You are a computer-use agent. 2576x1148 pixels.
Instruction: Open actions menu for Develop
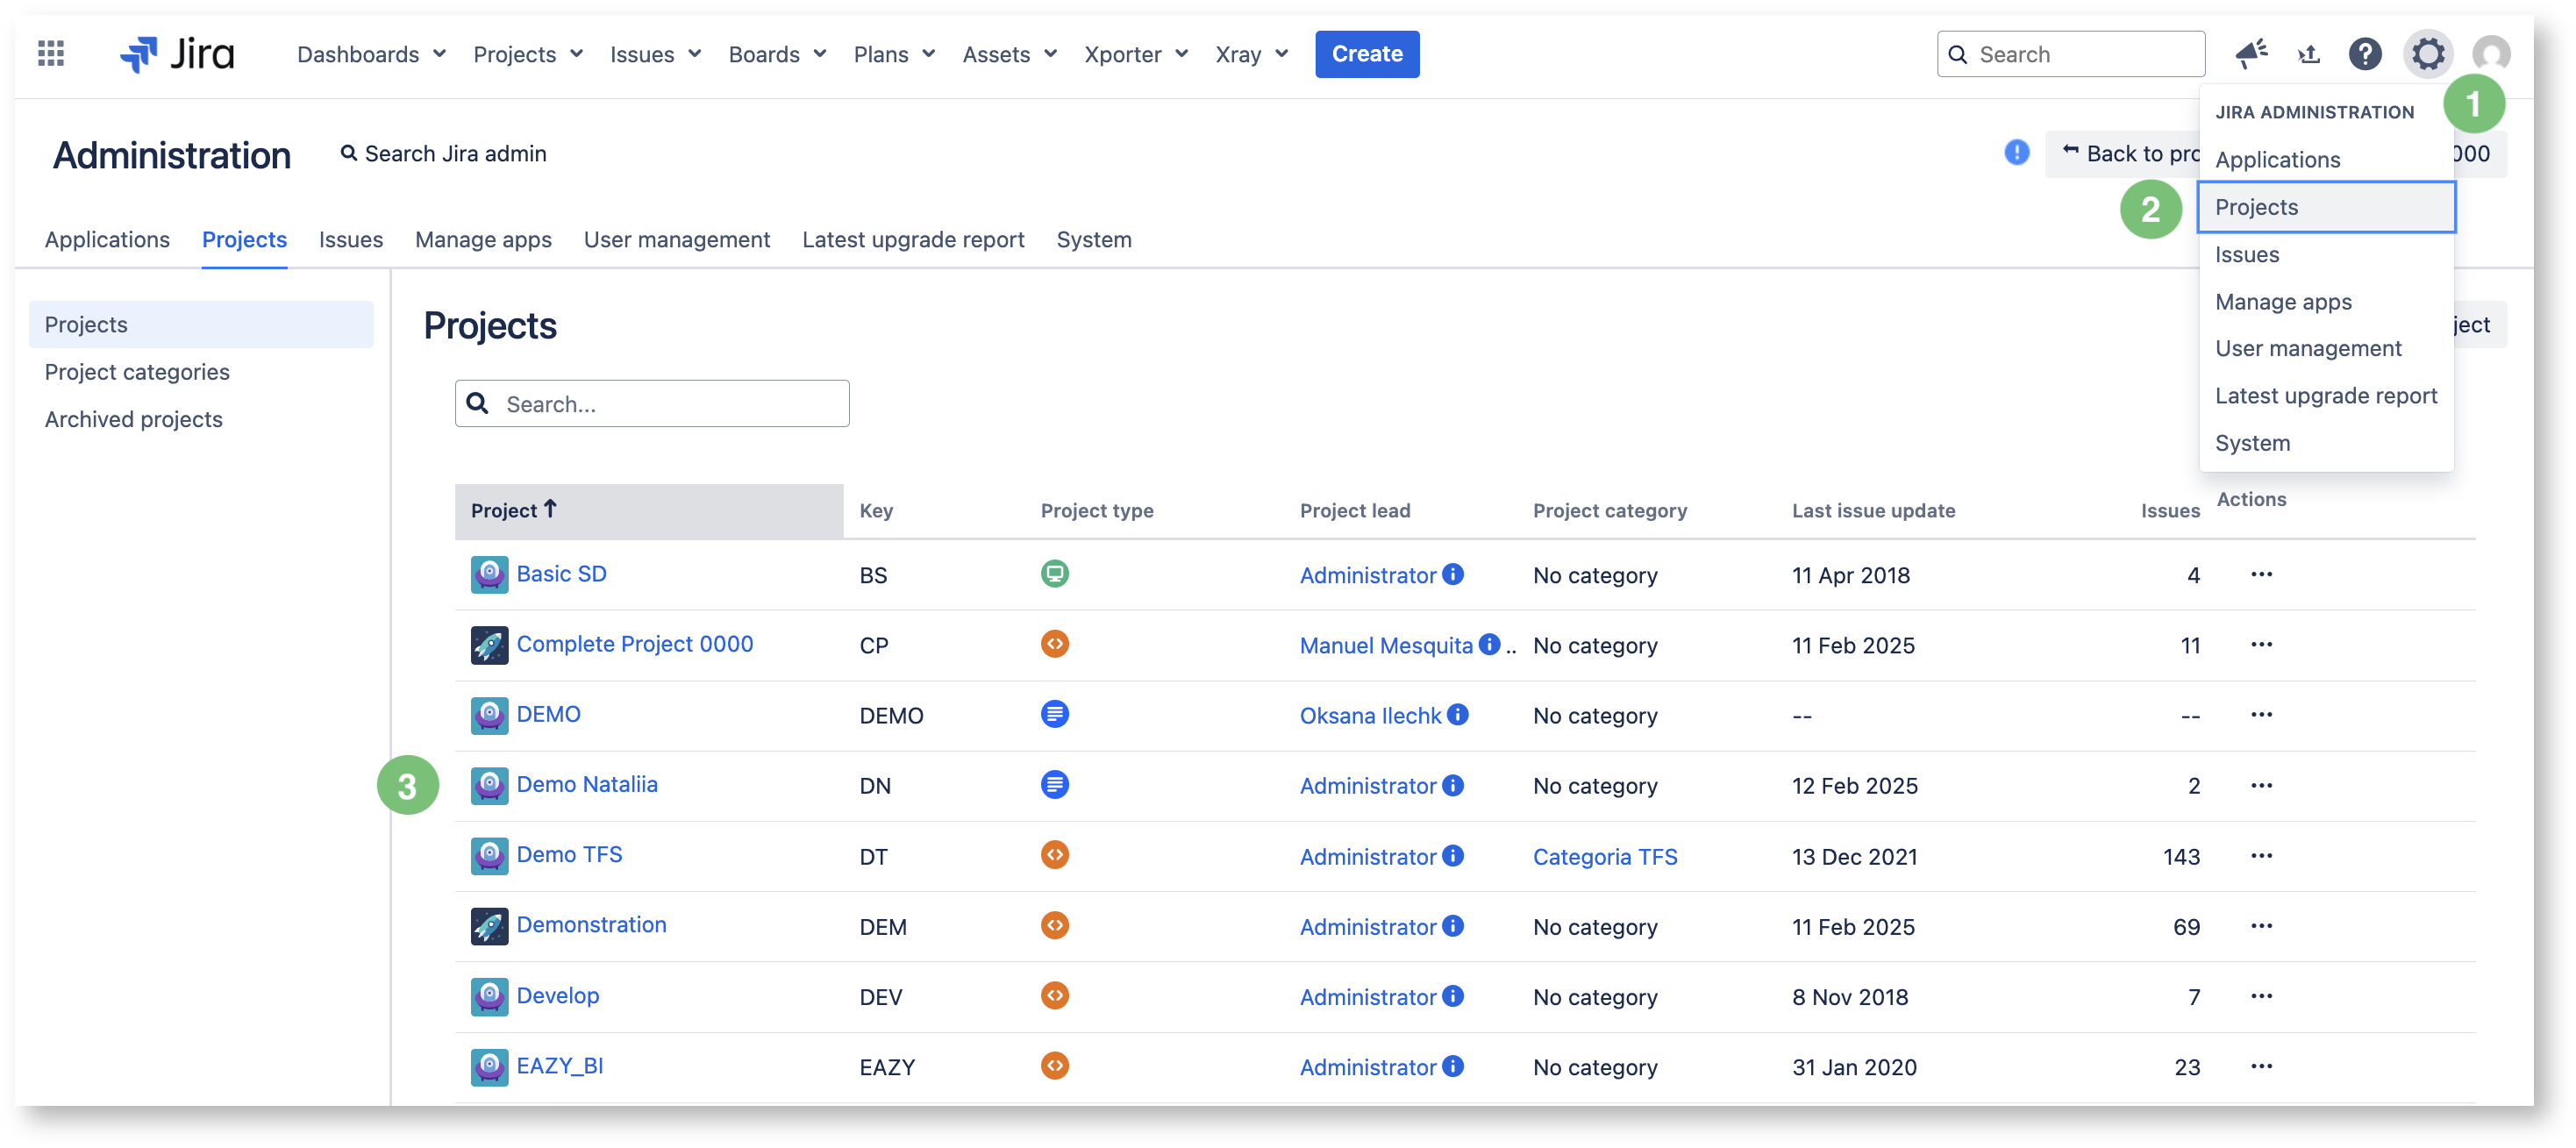click(2261, 995)
